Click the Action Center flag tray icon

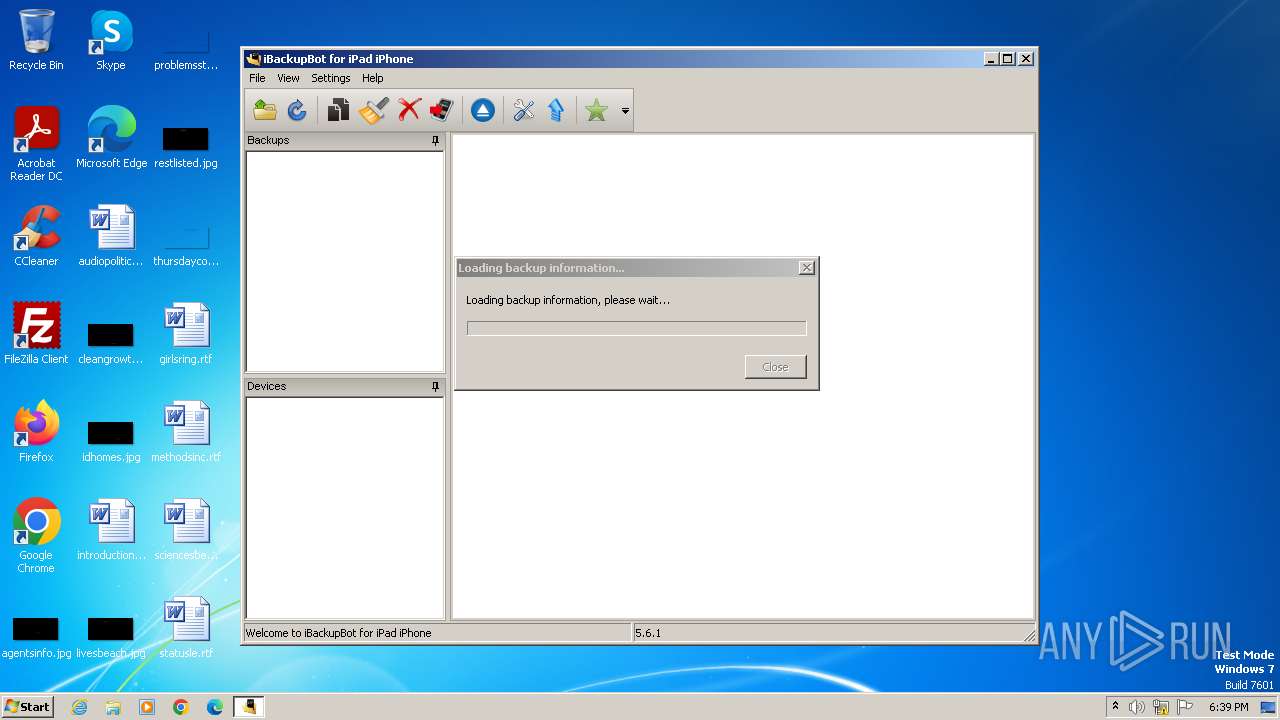(x=1185, y=707)
